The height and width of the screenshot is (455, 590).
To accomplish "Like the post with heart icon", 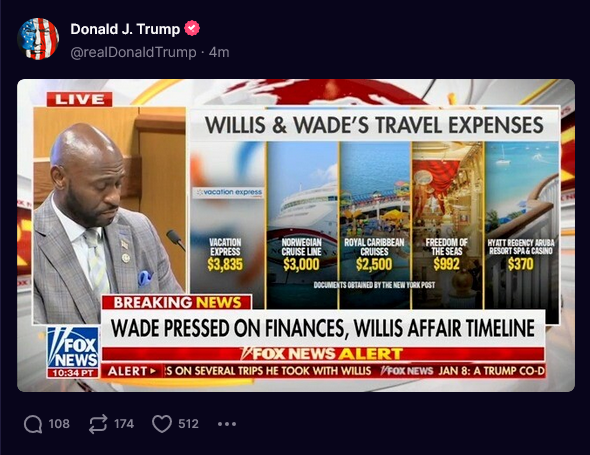I will [x=162, y=424].
